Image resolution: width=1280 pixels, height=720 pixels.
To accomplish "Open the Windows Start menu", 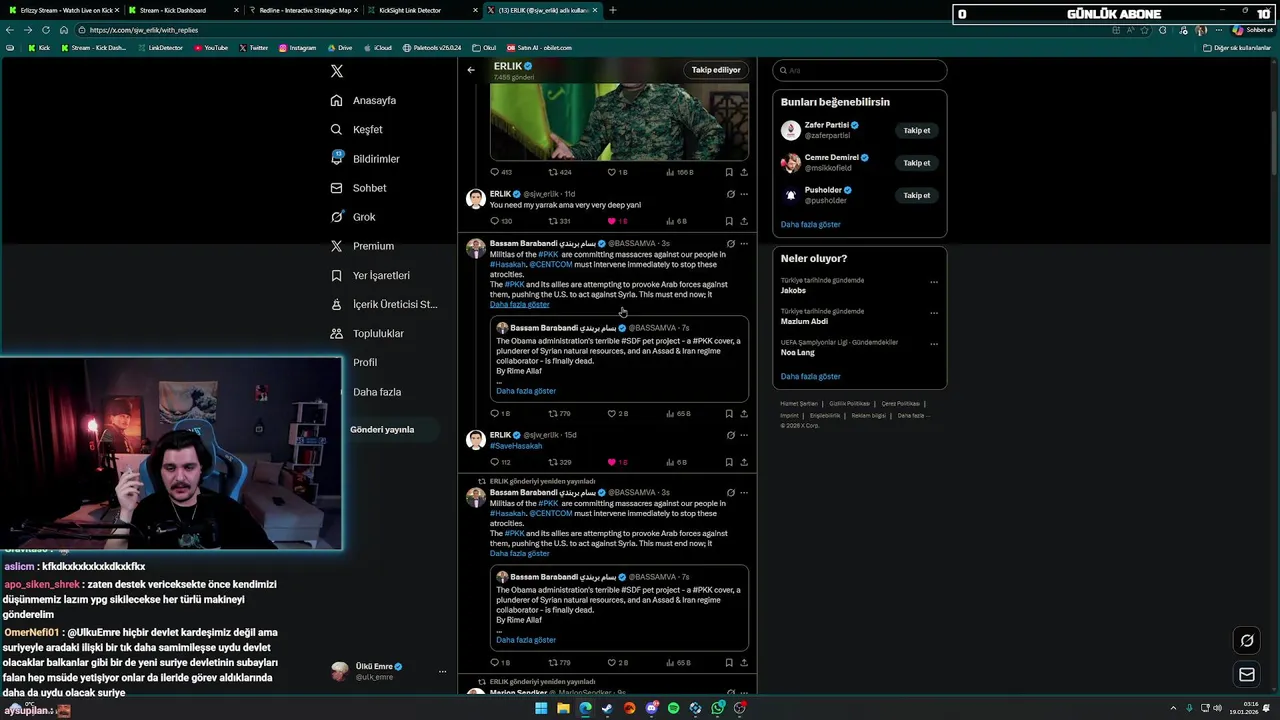I will click(x=541, y=708).
